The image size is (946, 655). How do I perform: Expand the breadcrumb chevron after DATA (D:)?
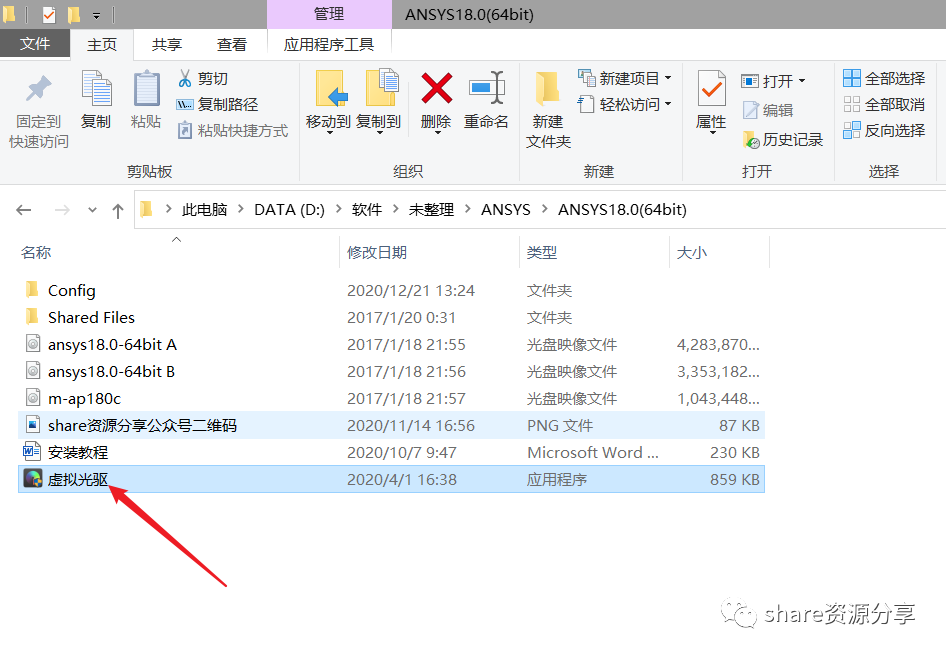tap(338, 209)
